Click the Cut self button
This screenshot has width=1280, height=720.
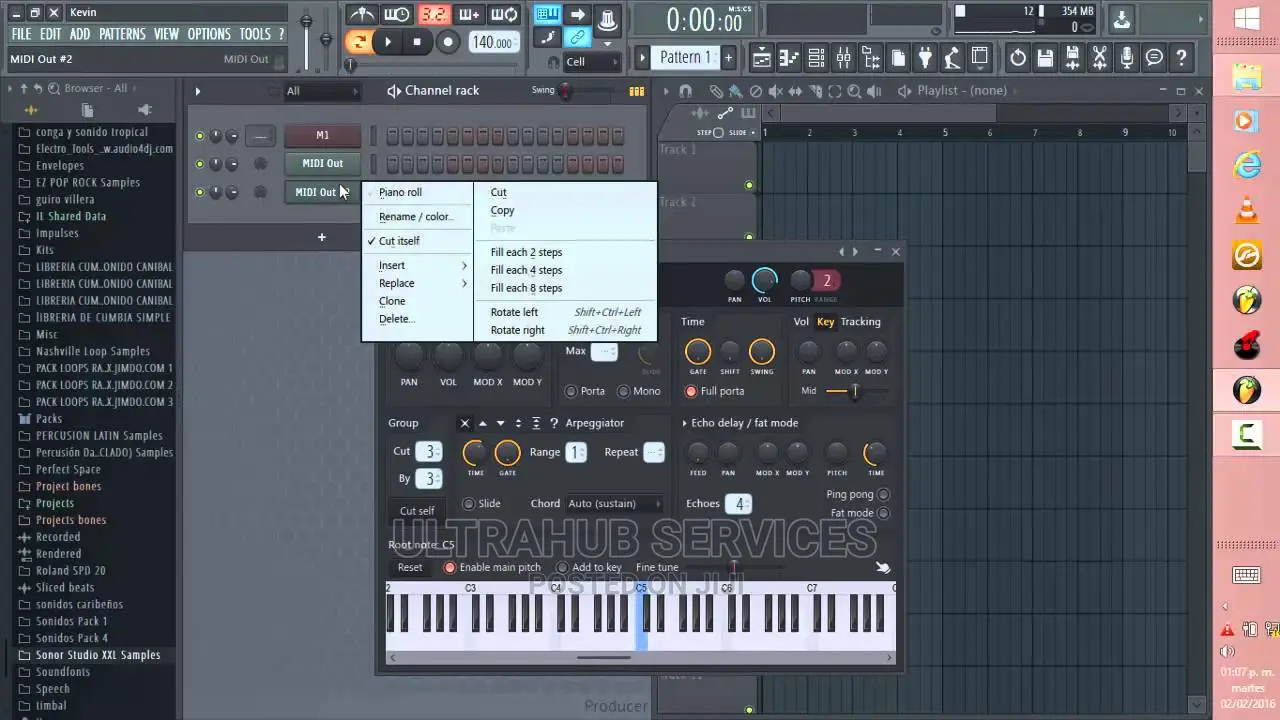click(417, 511)
